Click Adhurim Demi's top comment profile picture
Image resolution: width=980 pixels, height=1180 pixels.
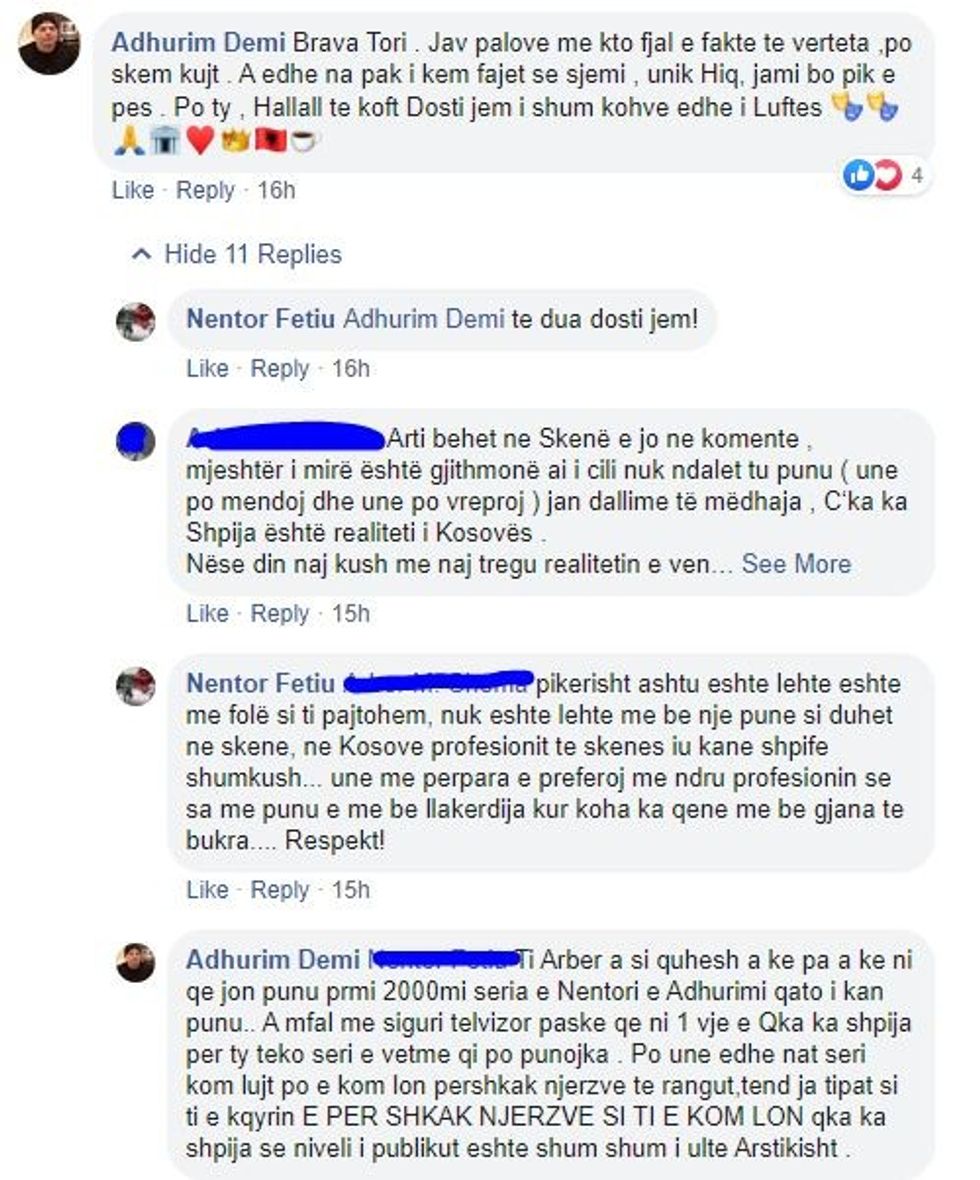49,44
